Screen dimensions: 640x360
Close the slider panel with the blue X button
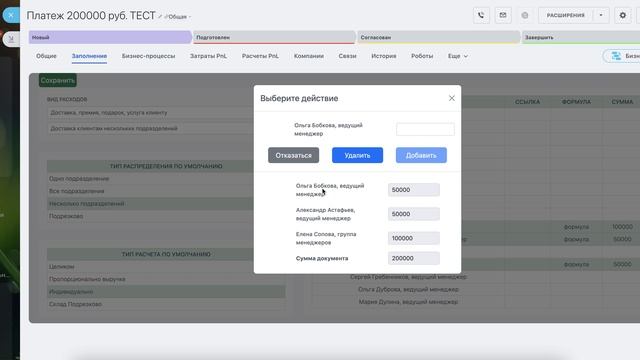click(x=11, y=15)
